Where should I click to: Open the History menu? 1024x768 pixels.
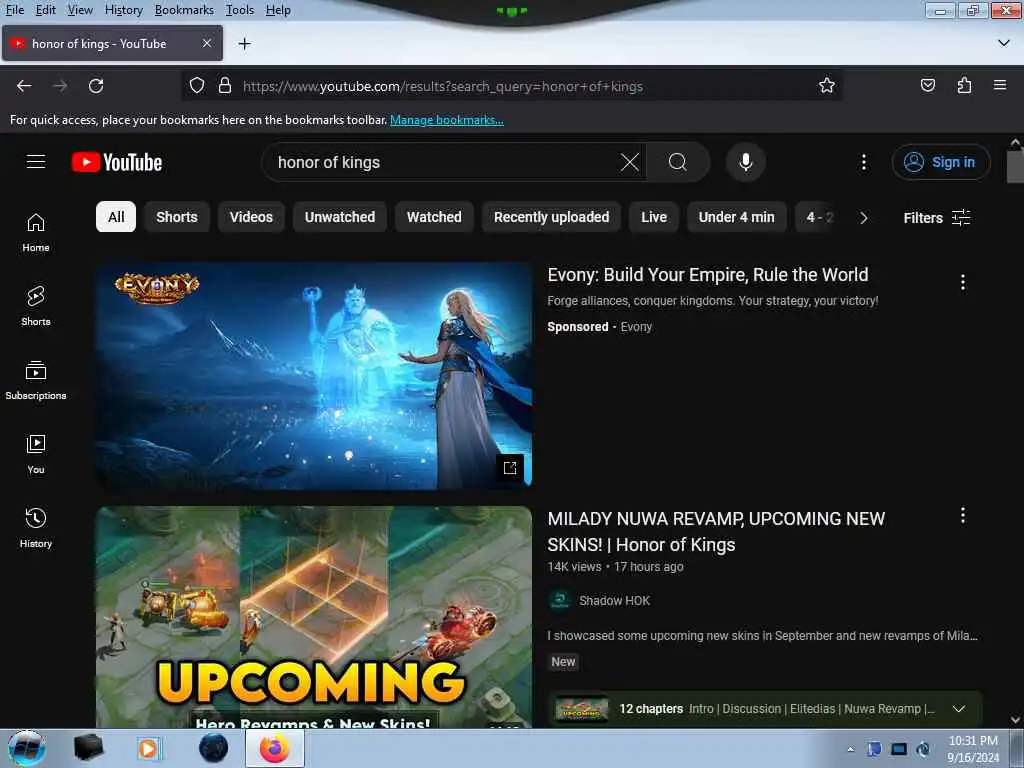pyautogui.click(x=123, y=10)
